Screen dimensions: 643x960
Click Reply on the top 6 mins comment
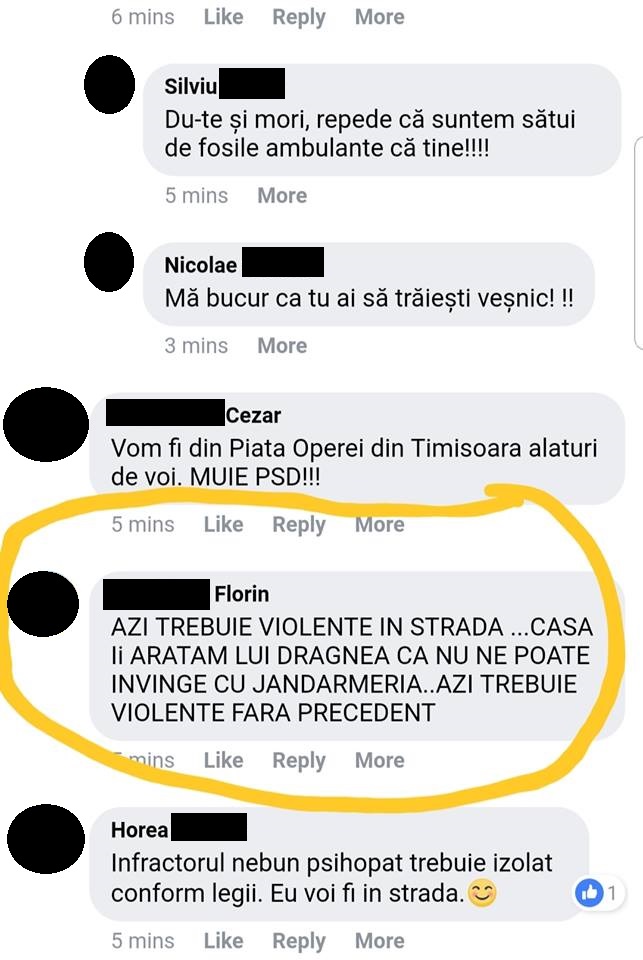coord(299,17)
